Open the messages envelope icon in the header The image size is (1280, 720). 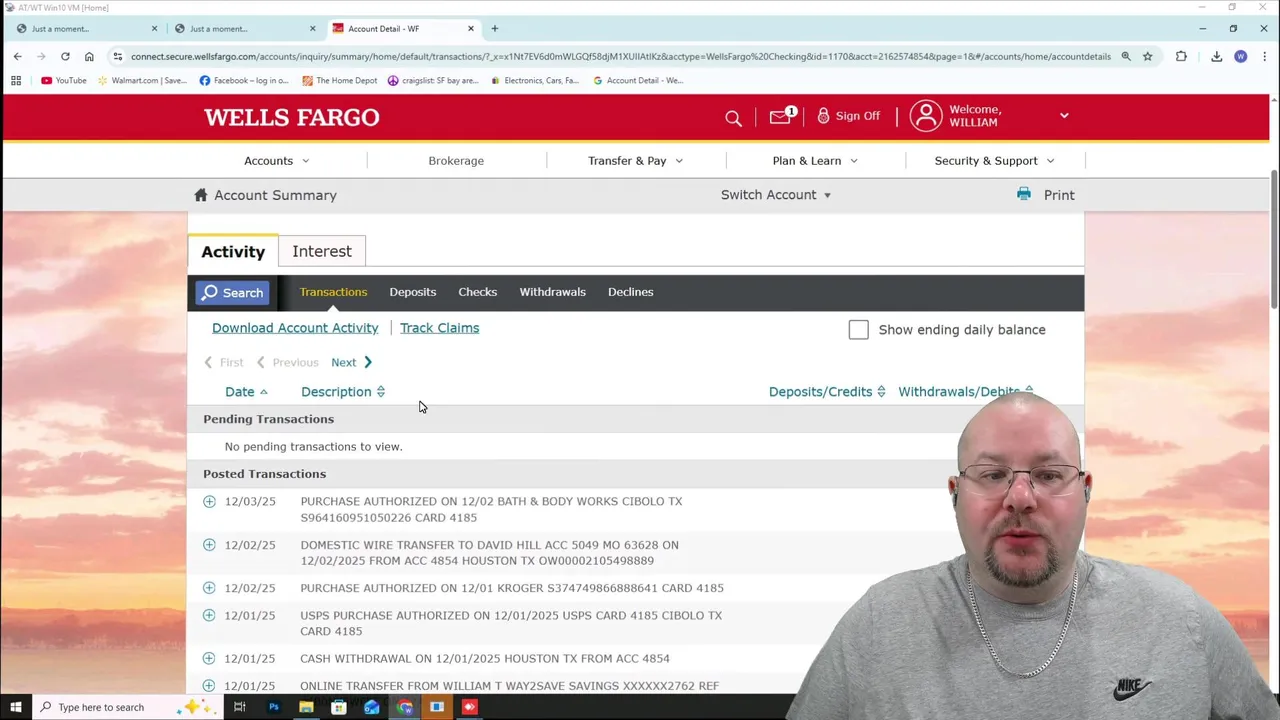[780, 117]
